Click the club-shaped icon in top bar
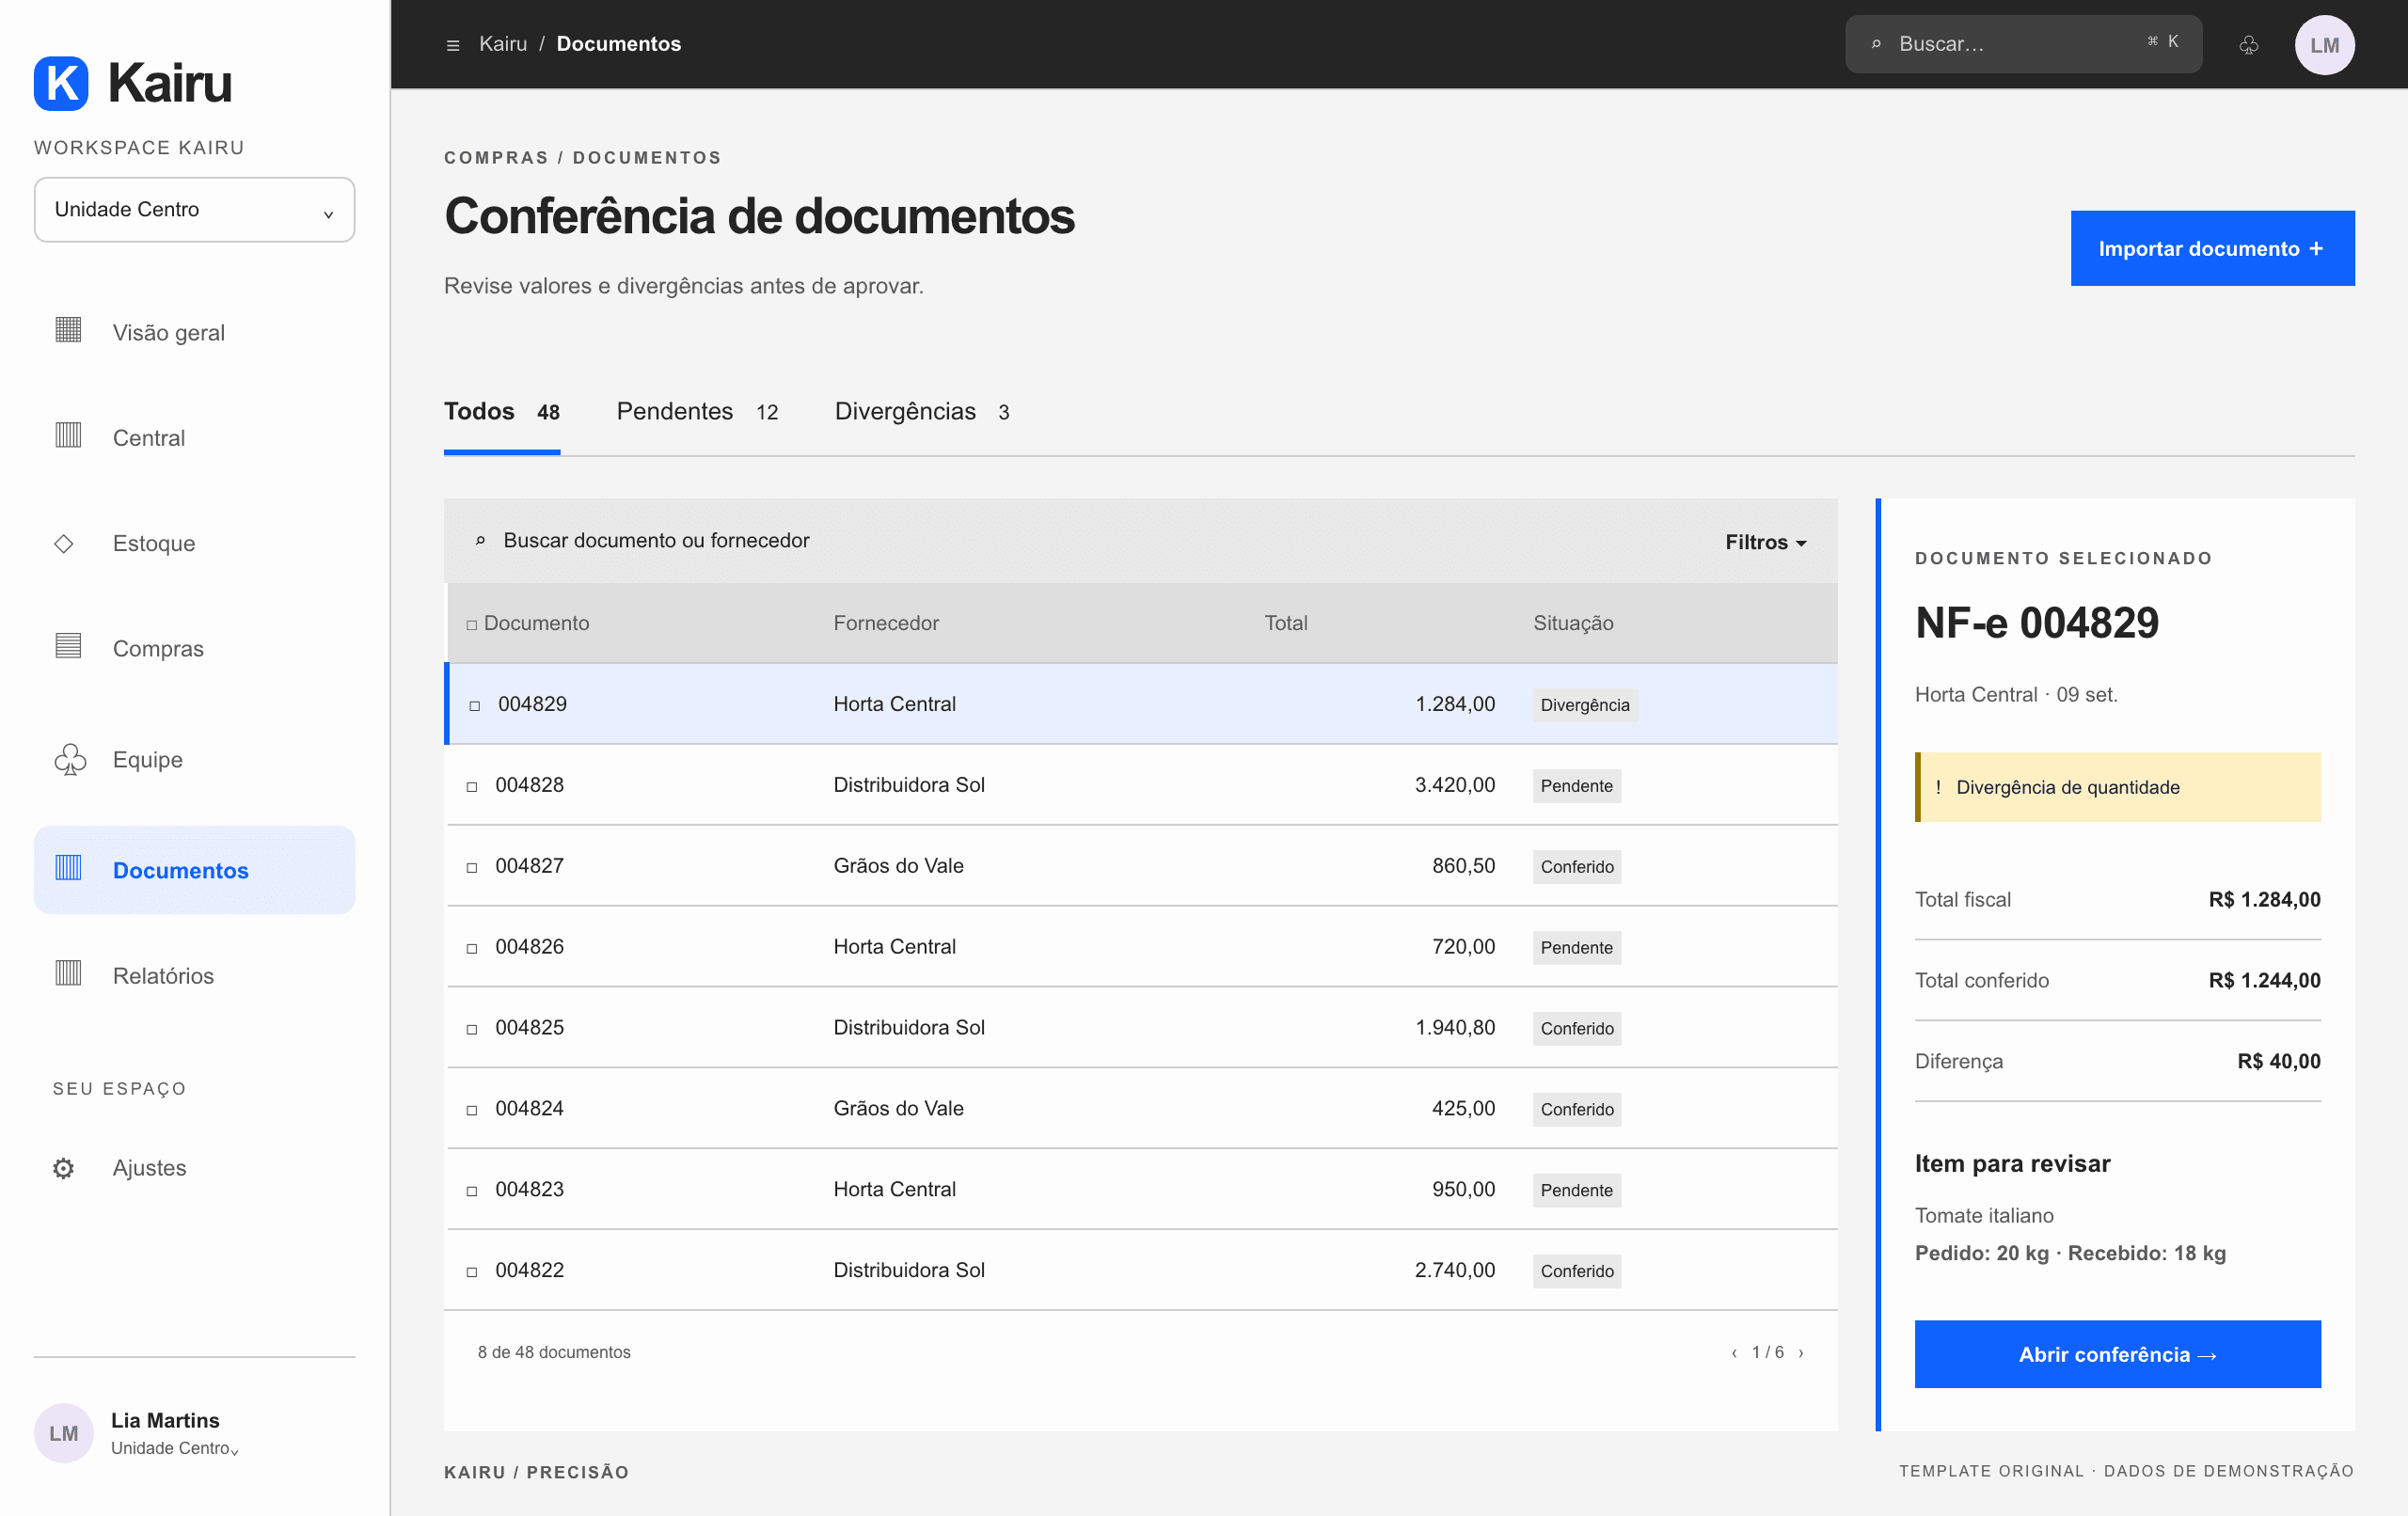The width and height of the screenshot is (2408, 1516). (x=2249, y=45)
